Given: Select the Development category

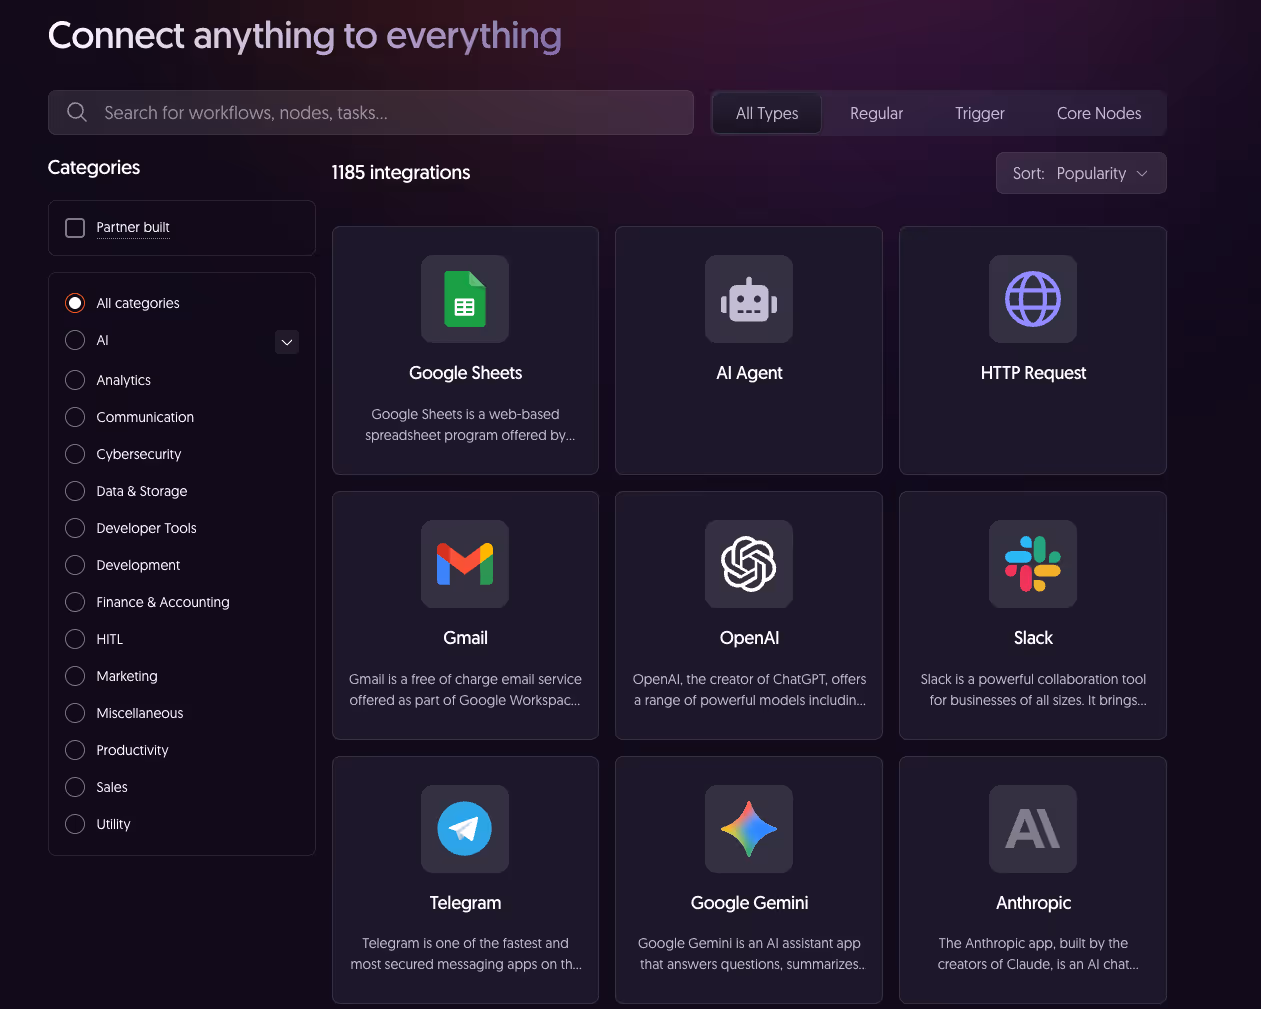Looking at the screenshot, I should pos(75,565).
